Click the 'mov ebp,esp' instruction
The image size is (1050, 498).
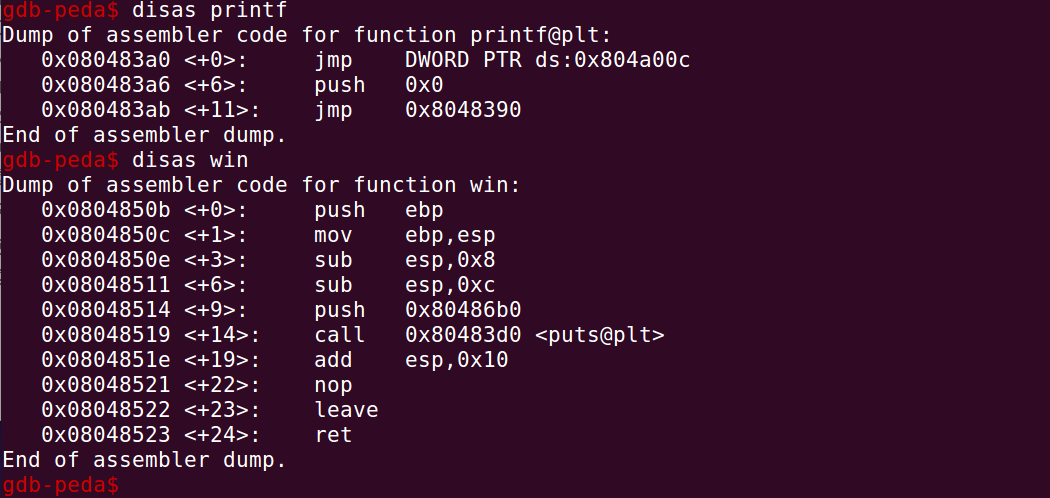pyautogui.click(x=404, y=235)
